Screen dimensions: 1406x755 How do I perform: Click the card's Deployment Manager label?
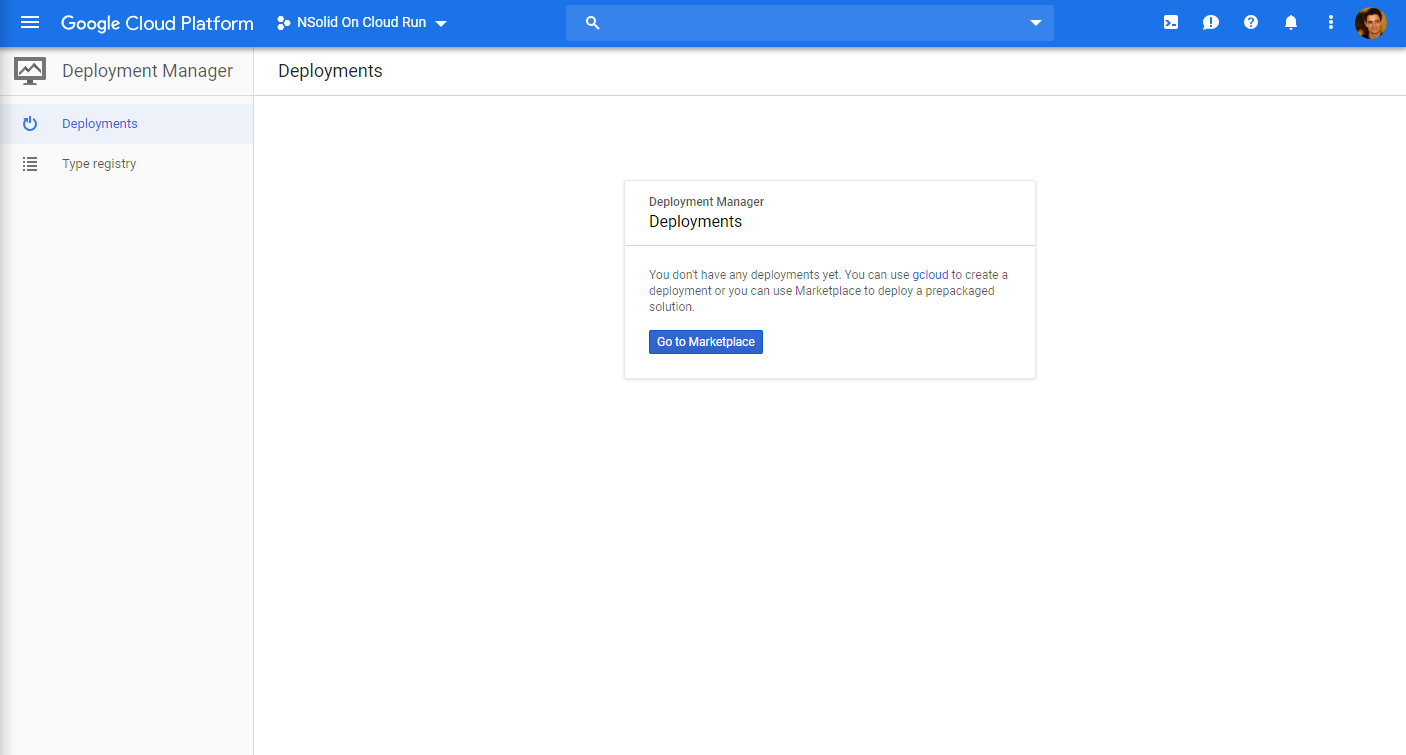(x=706, y=202)
